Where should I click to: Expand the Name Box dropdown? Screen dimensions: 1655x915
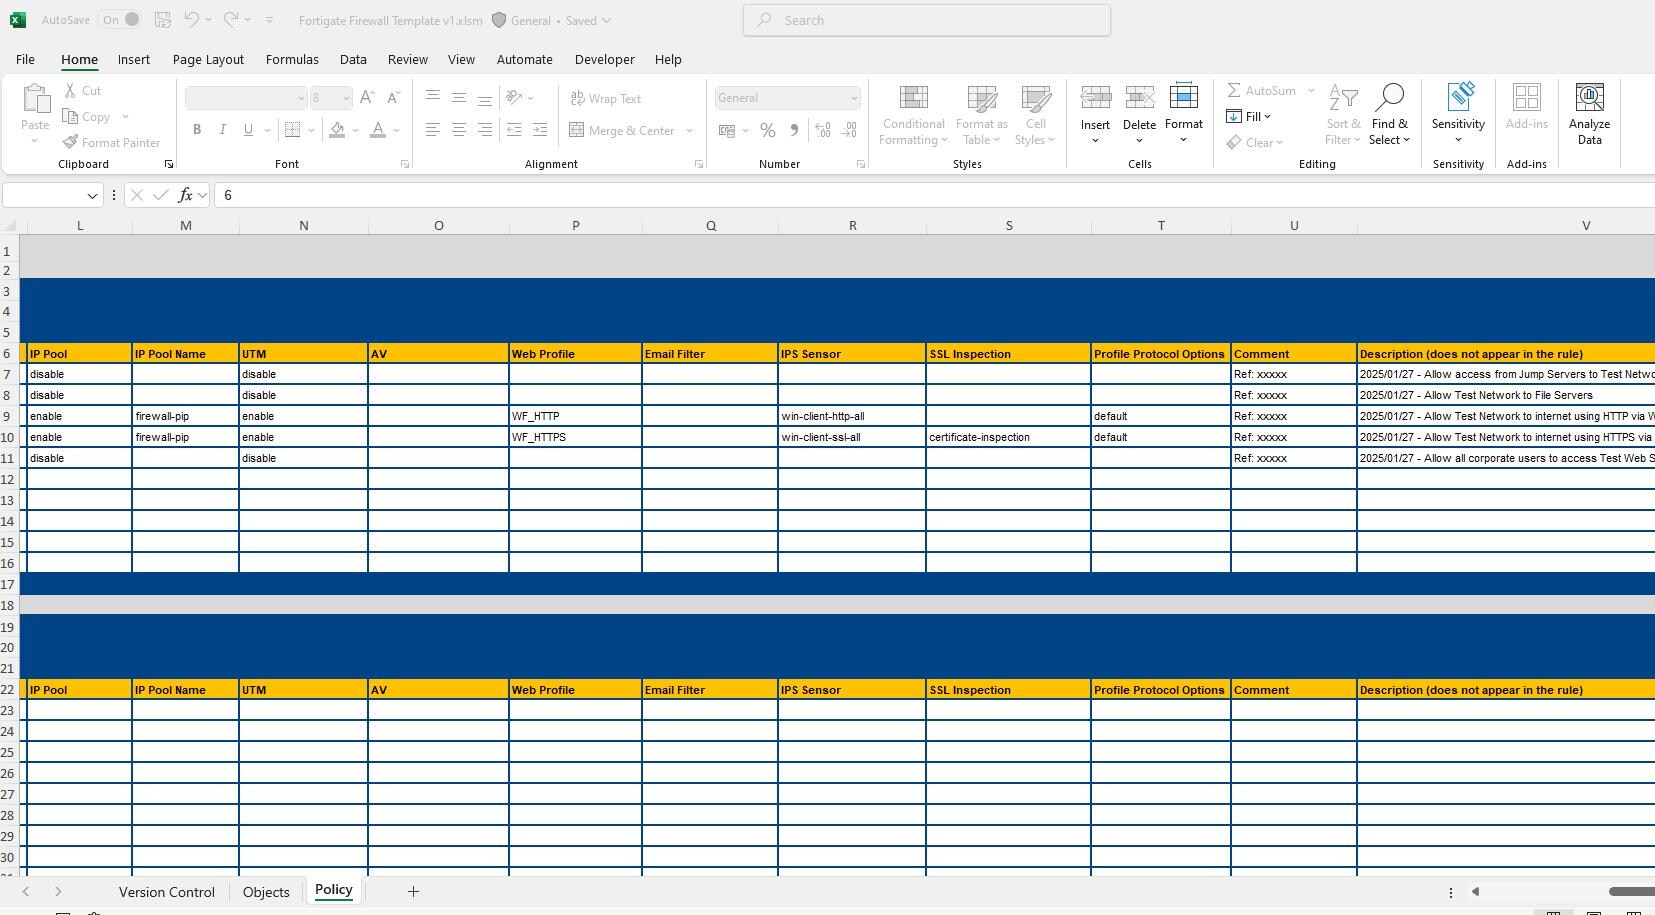[x=92, y=195]
